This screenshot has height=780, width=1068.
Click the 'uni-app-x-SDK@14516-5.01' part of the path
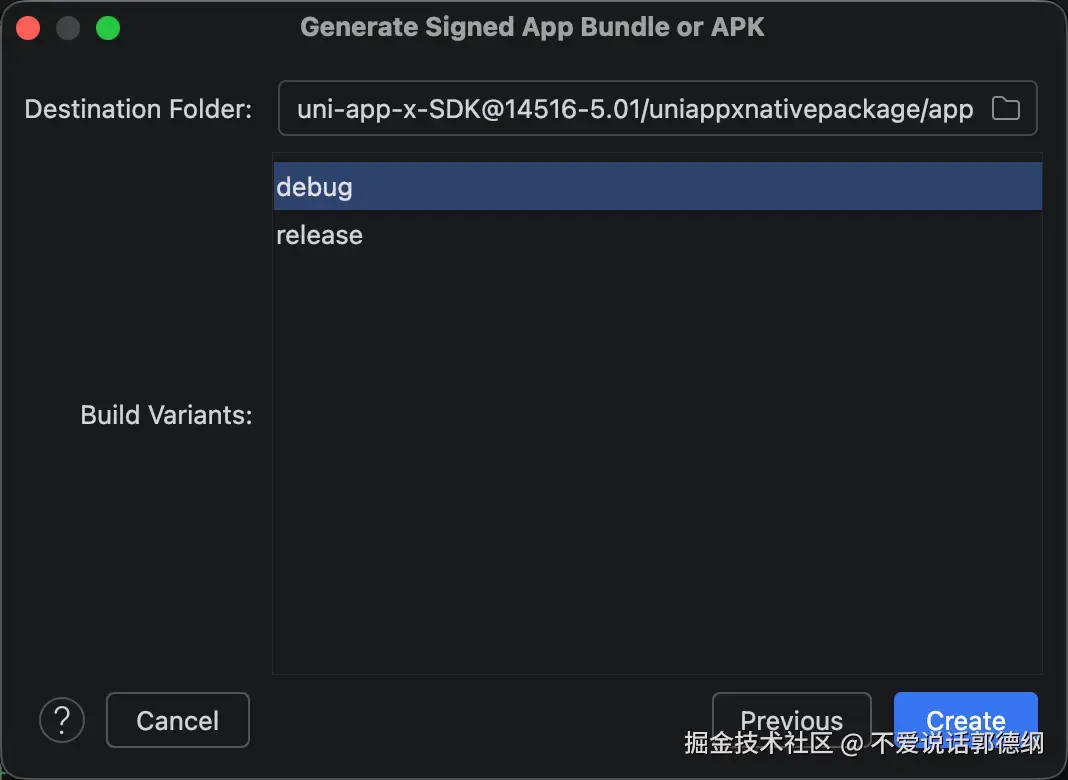(466, 109)
